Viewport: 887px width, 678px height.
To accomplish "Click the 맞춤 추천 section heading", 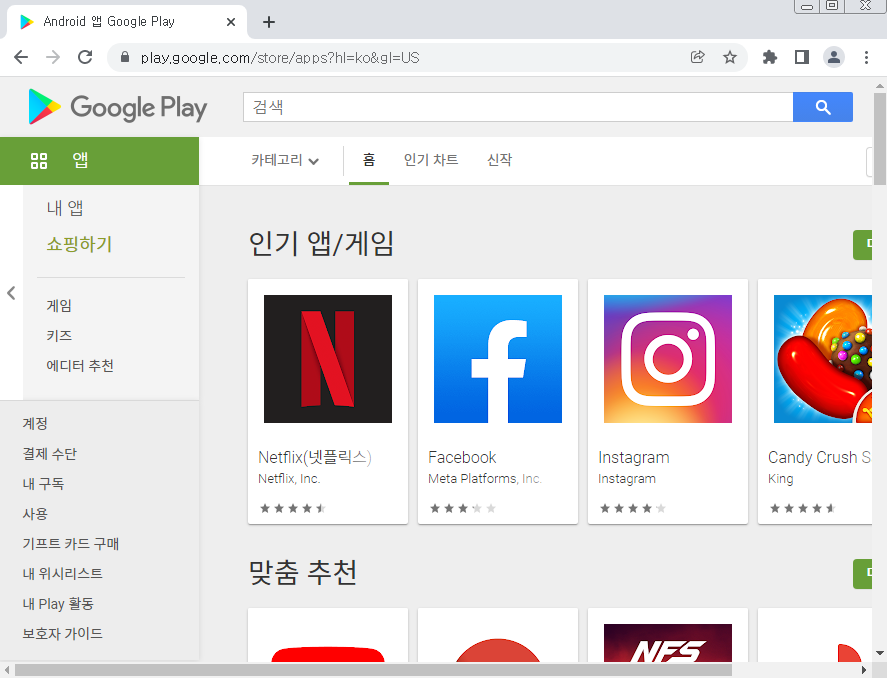I will pyautogui.click(x=303, y=572).
